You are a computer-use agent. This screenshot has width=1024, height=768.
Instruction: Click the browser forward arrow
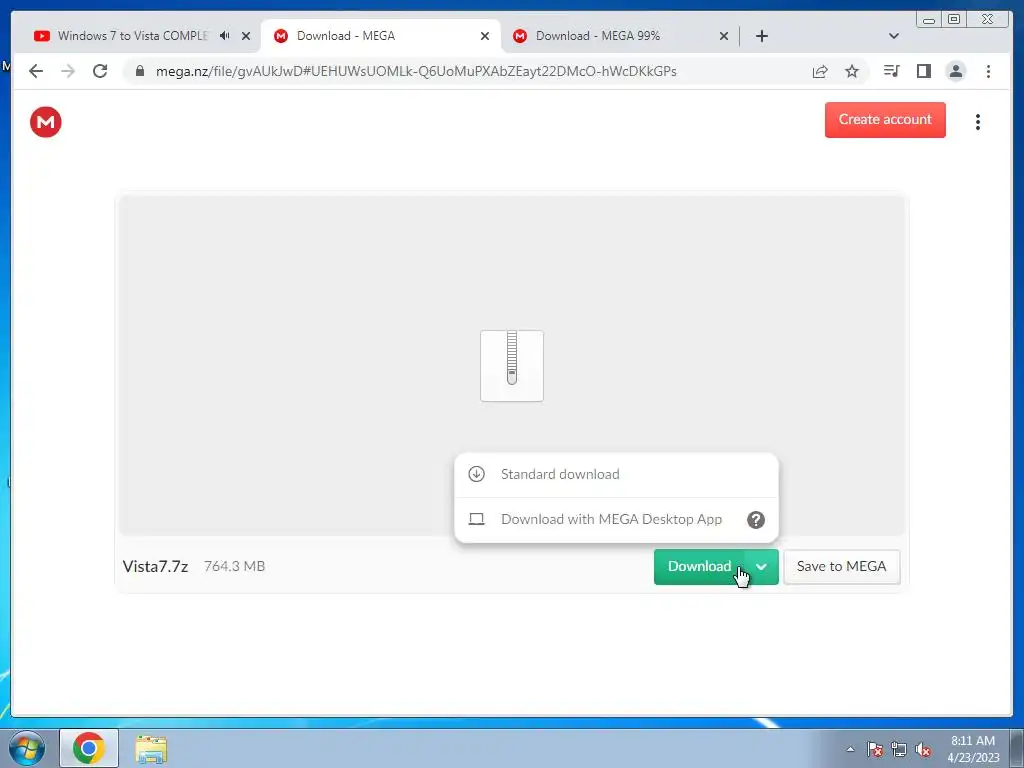point(68,71)
